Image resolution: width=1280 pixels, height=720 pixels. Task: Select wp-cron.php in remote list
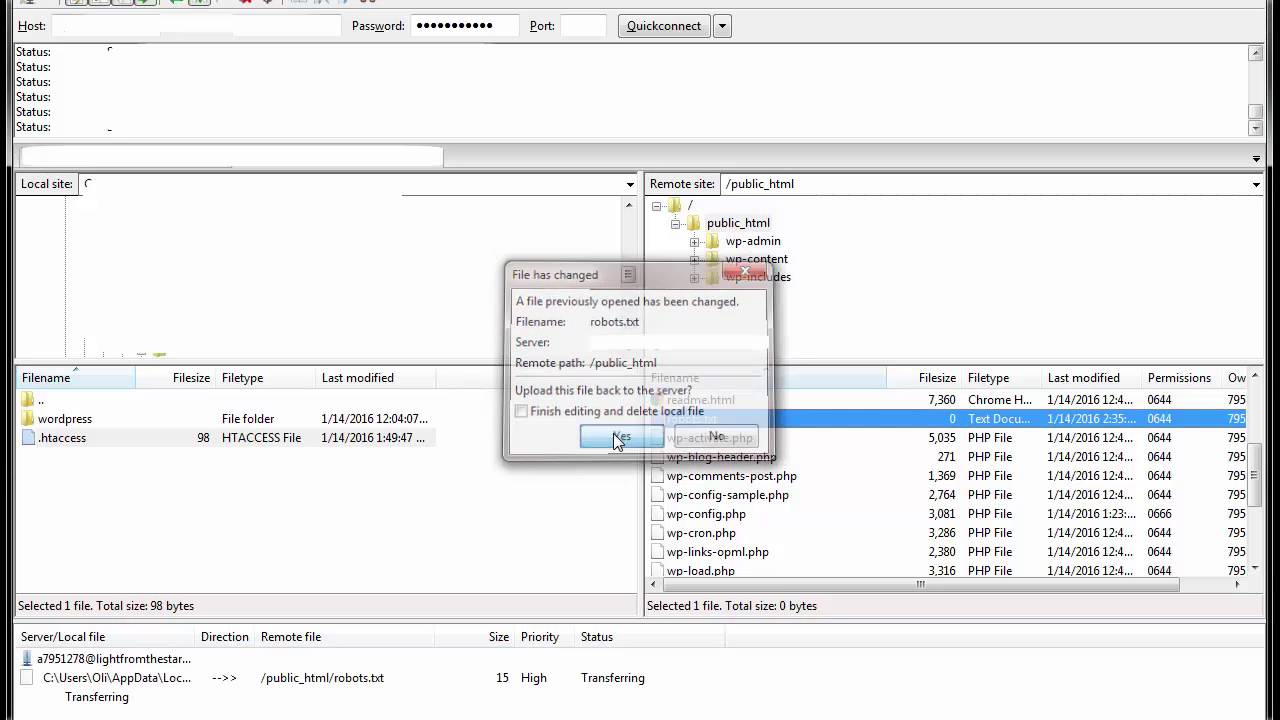701,533
